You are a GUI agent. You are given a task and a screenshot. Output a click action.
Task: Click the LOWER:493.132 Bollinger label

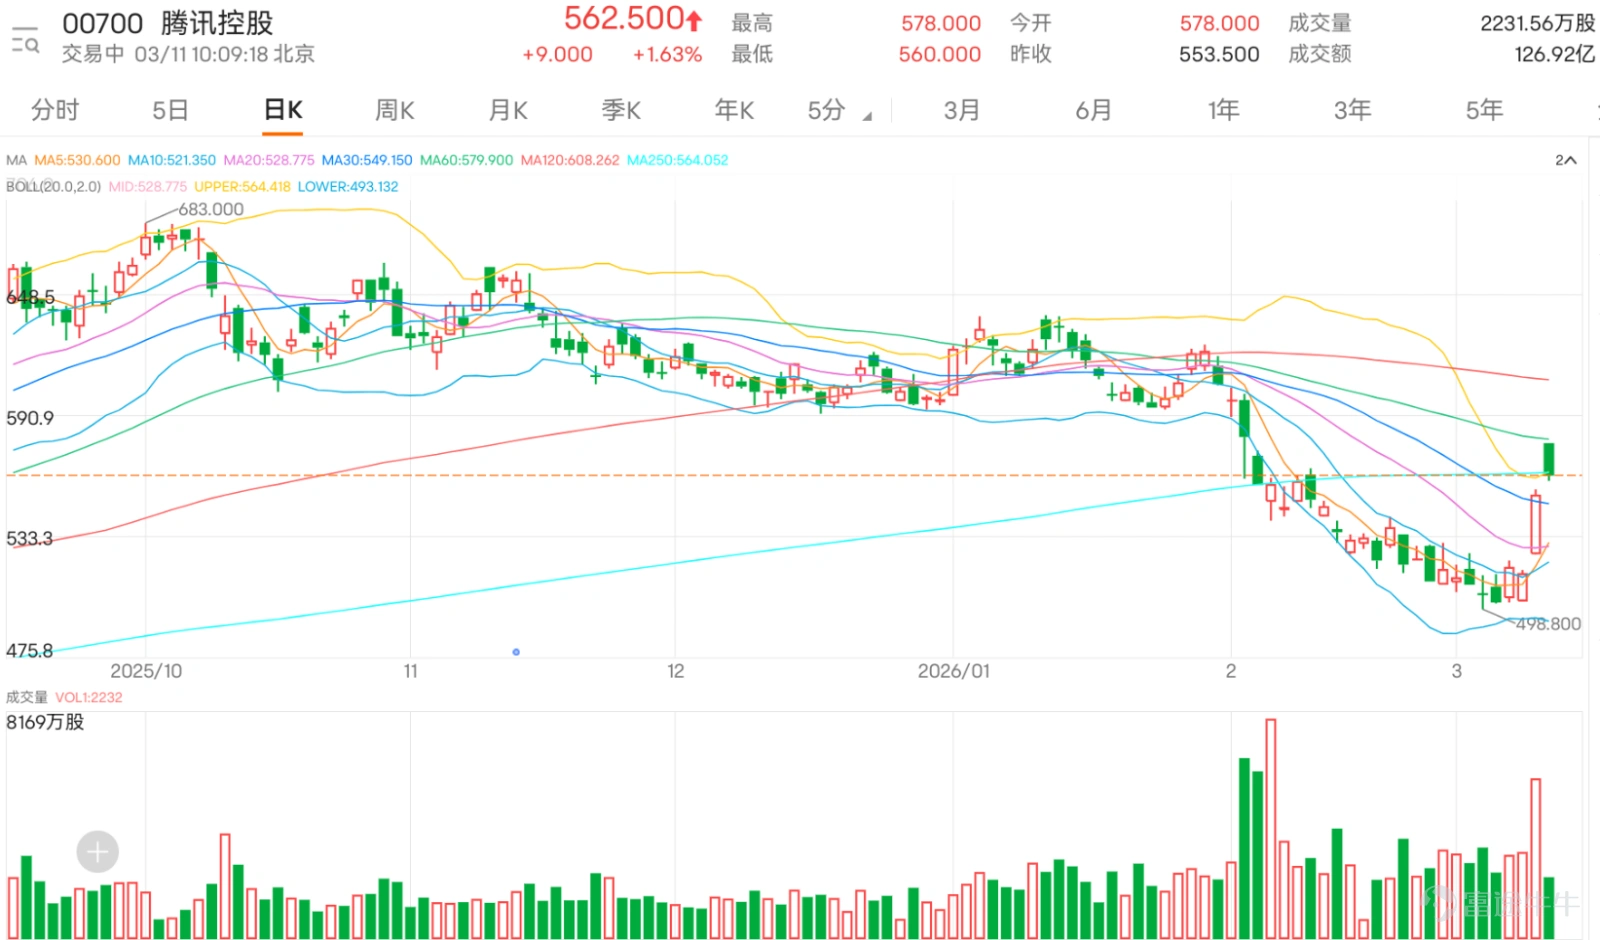tap(348, 187)
